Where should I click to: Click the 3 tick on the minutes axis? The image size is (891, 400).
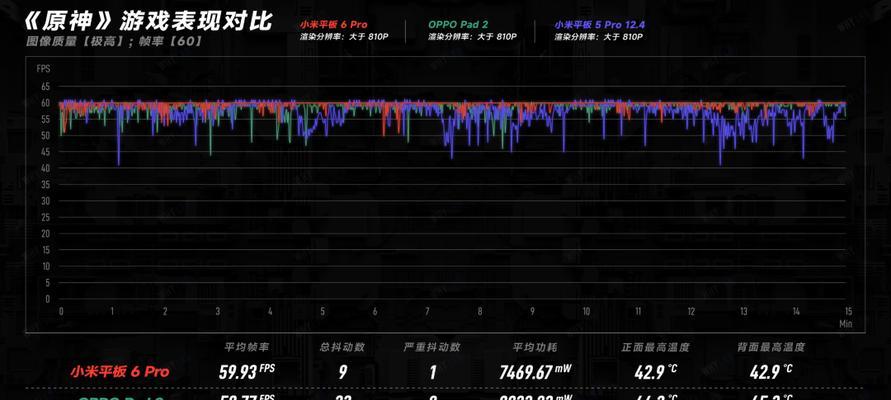click(218, 311)
